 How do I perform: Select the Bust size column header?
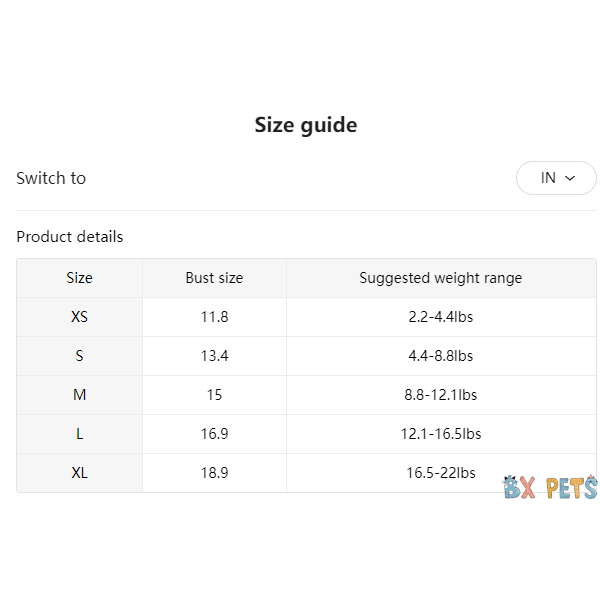(x=214, y=278)
